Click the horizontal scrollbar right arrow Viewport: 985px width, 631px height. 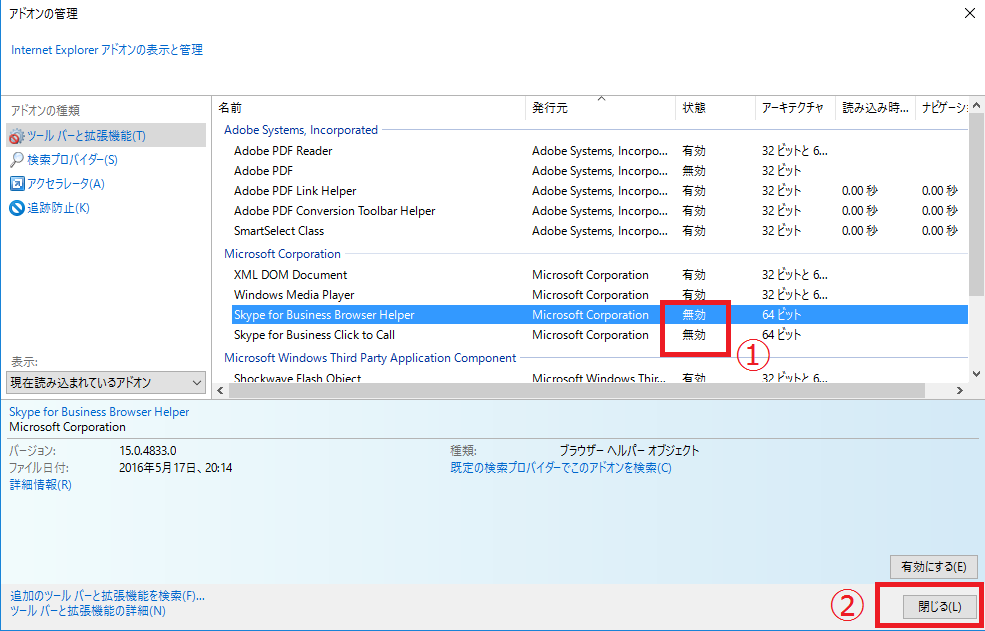click(959, 391)
